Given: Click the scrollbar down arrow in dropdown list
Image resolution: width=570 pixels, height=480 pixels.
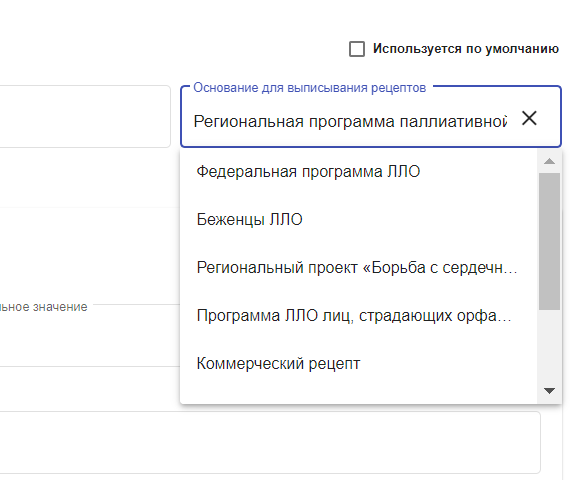Looking at the screenshot, I should click(x=549, y=391).
